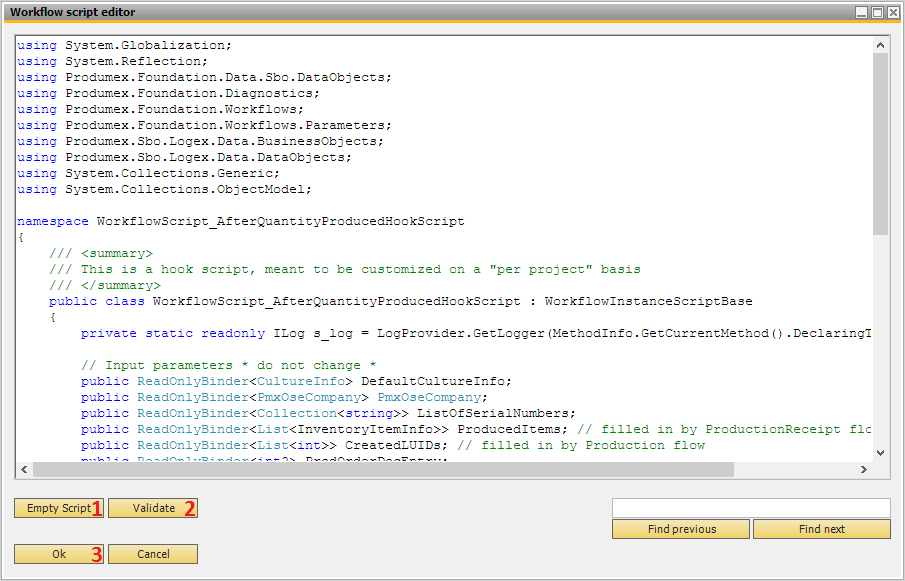The image size is (905, 581).
Task: Click the vertical scrollbar up arrow
Action: tap(880, 43)
